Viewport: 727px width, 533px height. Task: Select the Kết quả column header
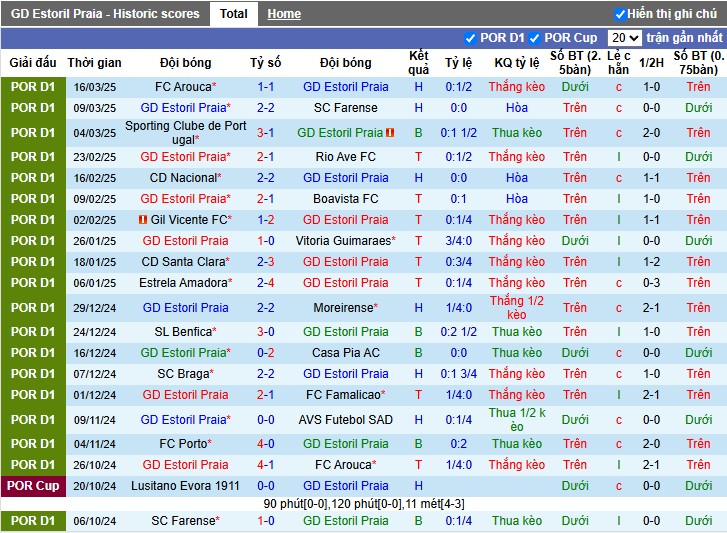(418, 63)
